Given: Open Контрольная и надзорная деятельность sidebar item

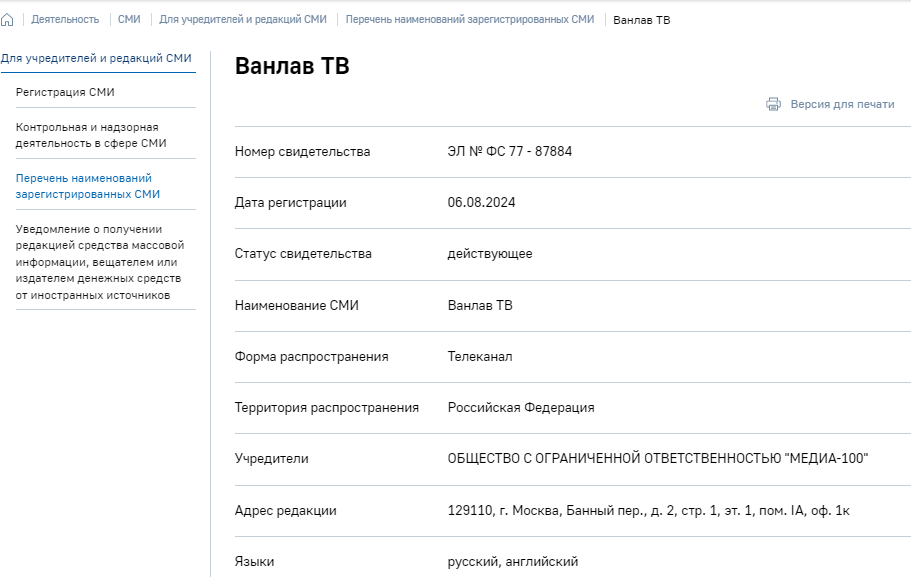Looking at the screenshot, I should [x=91, y=135].
